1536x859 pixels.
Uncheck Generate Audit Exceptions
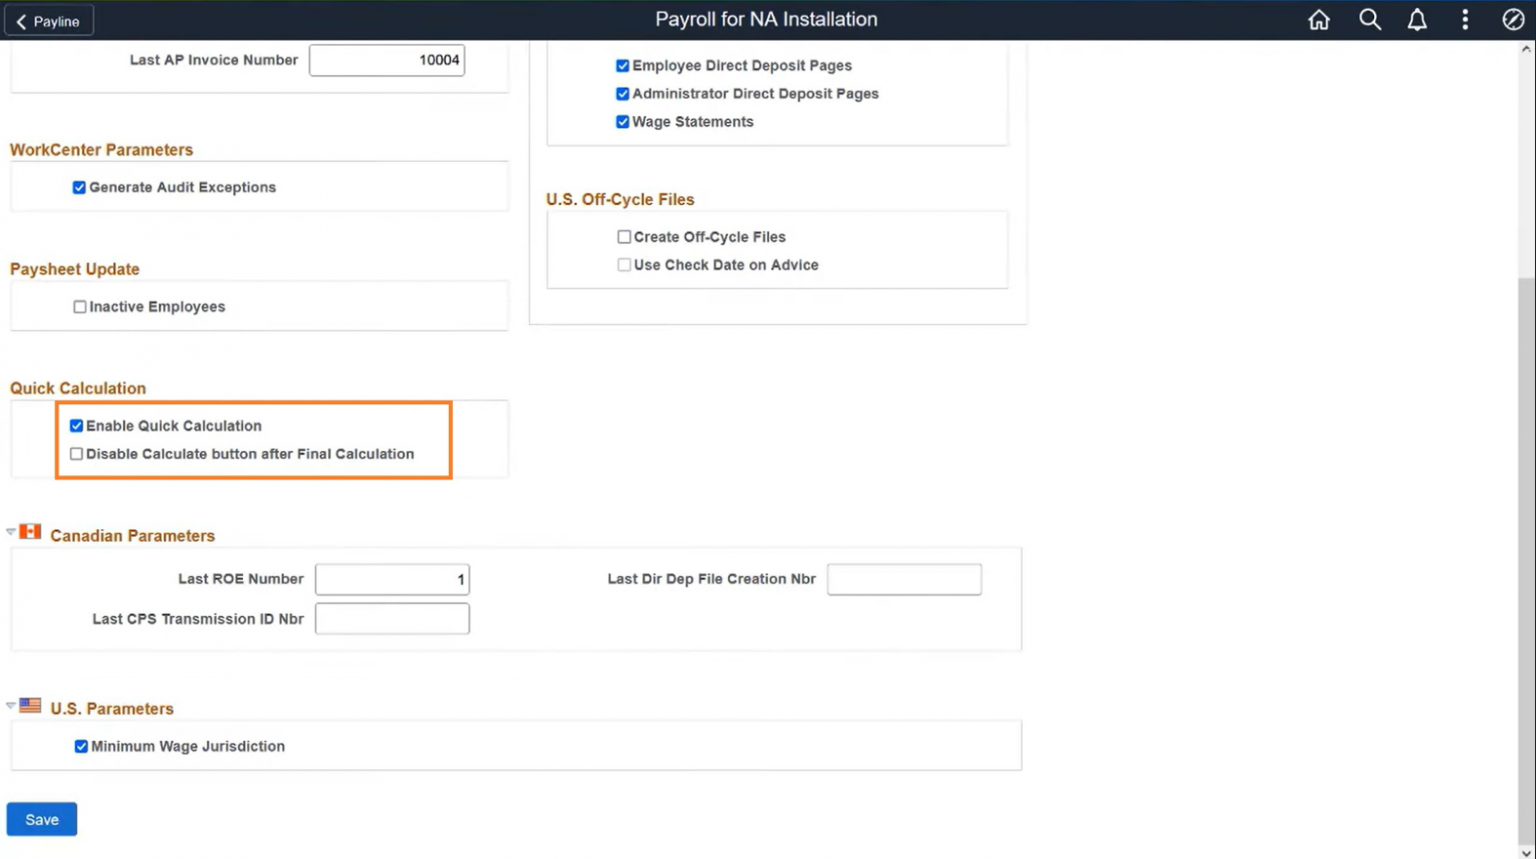[x=79, y=186]
